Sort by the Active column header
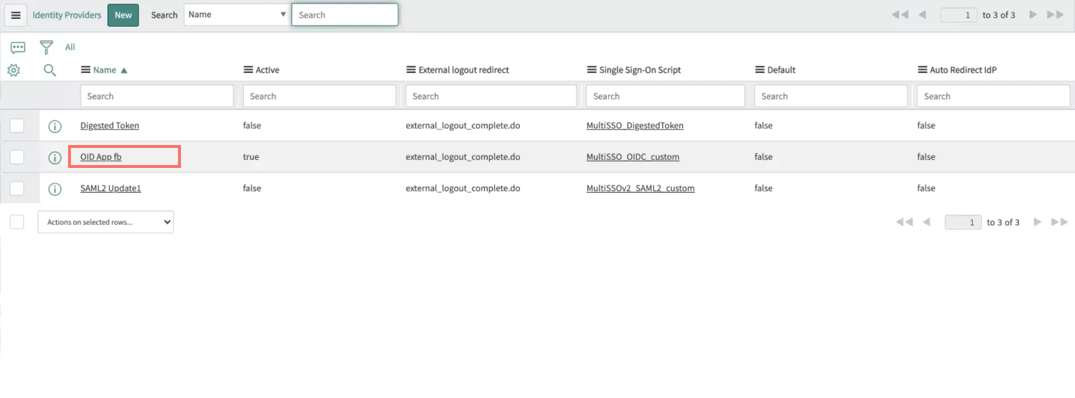This screenshot has height=398, width=1075. tap(267, 70)
